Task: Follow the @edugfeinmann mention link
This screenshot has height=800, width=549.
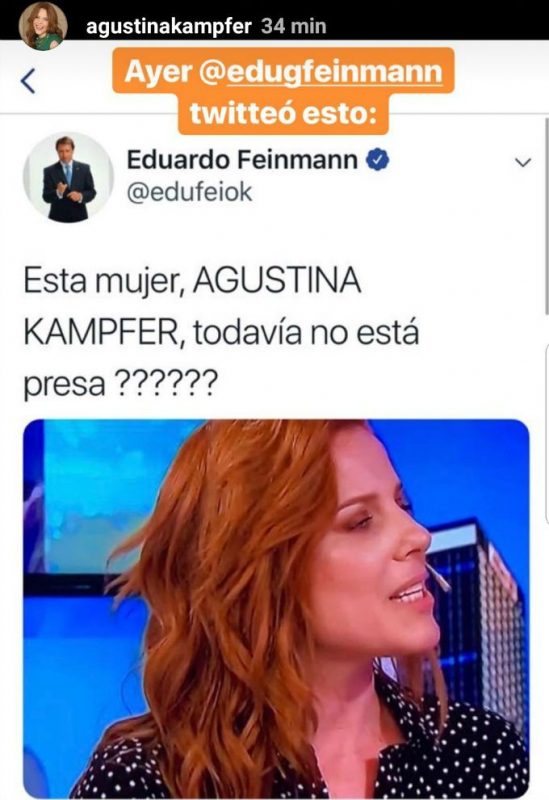Action: pos(320,71)
